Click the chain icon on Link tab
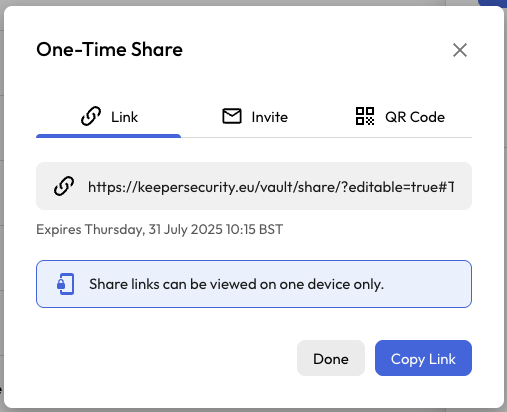The width and height of the screenshot is (507, 412). pos(91,116)
